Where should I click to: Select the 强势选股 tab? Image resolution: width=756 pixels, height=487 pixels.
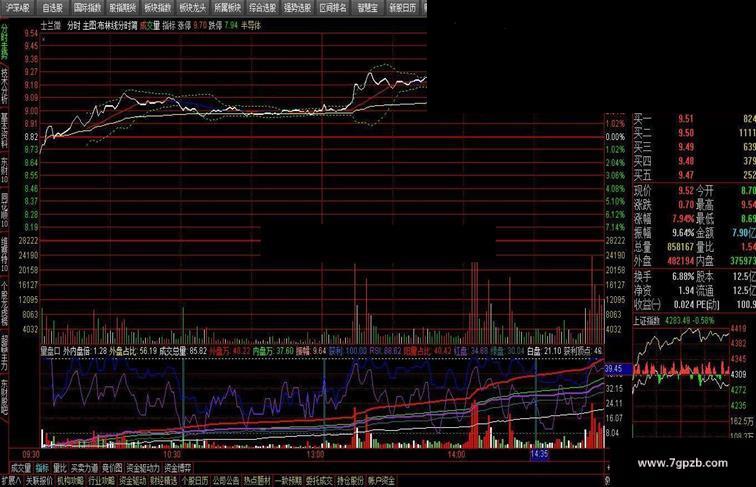(297, 8)
